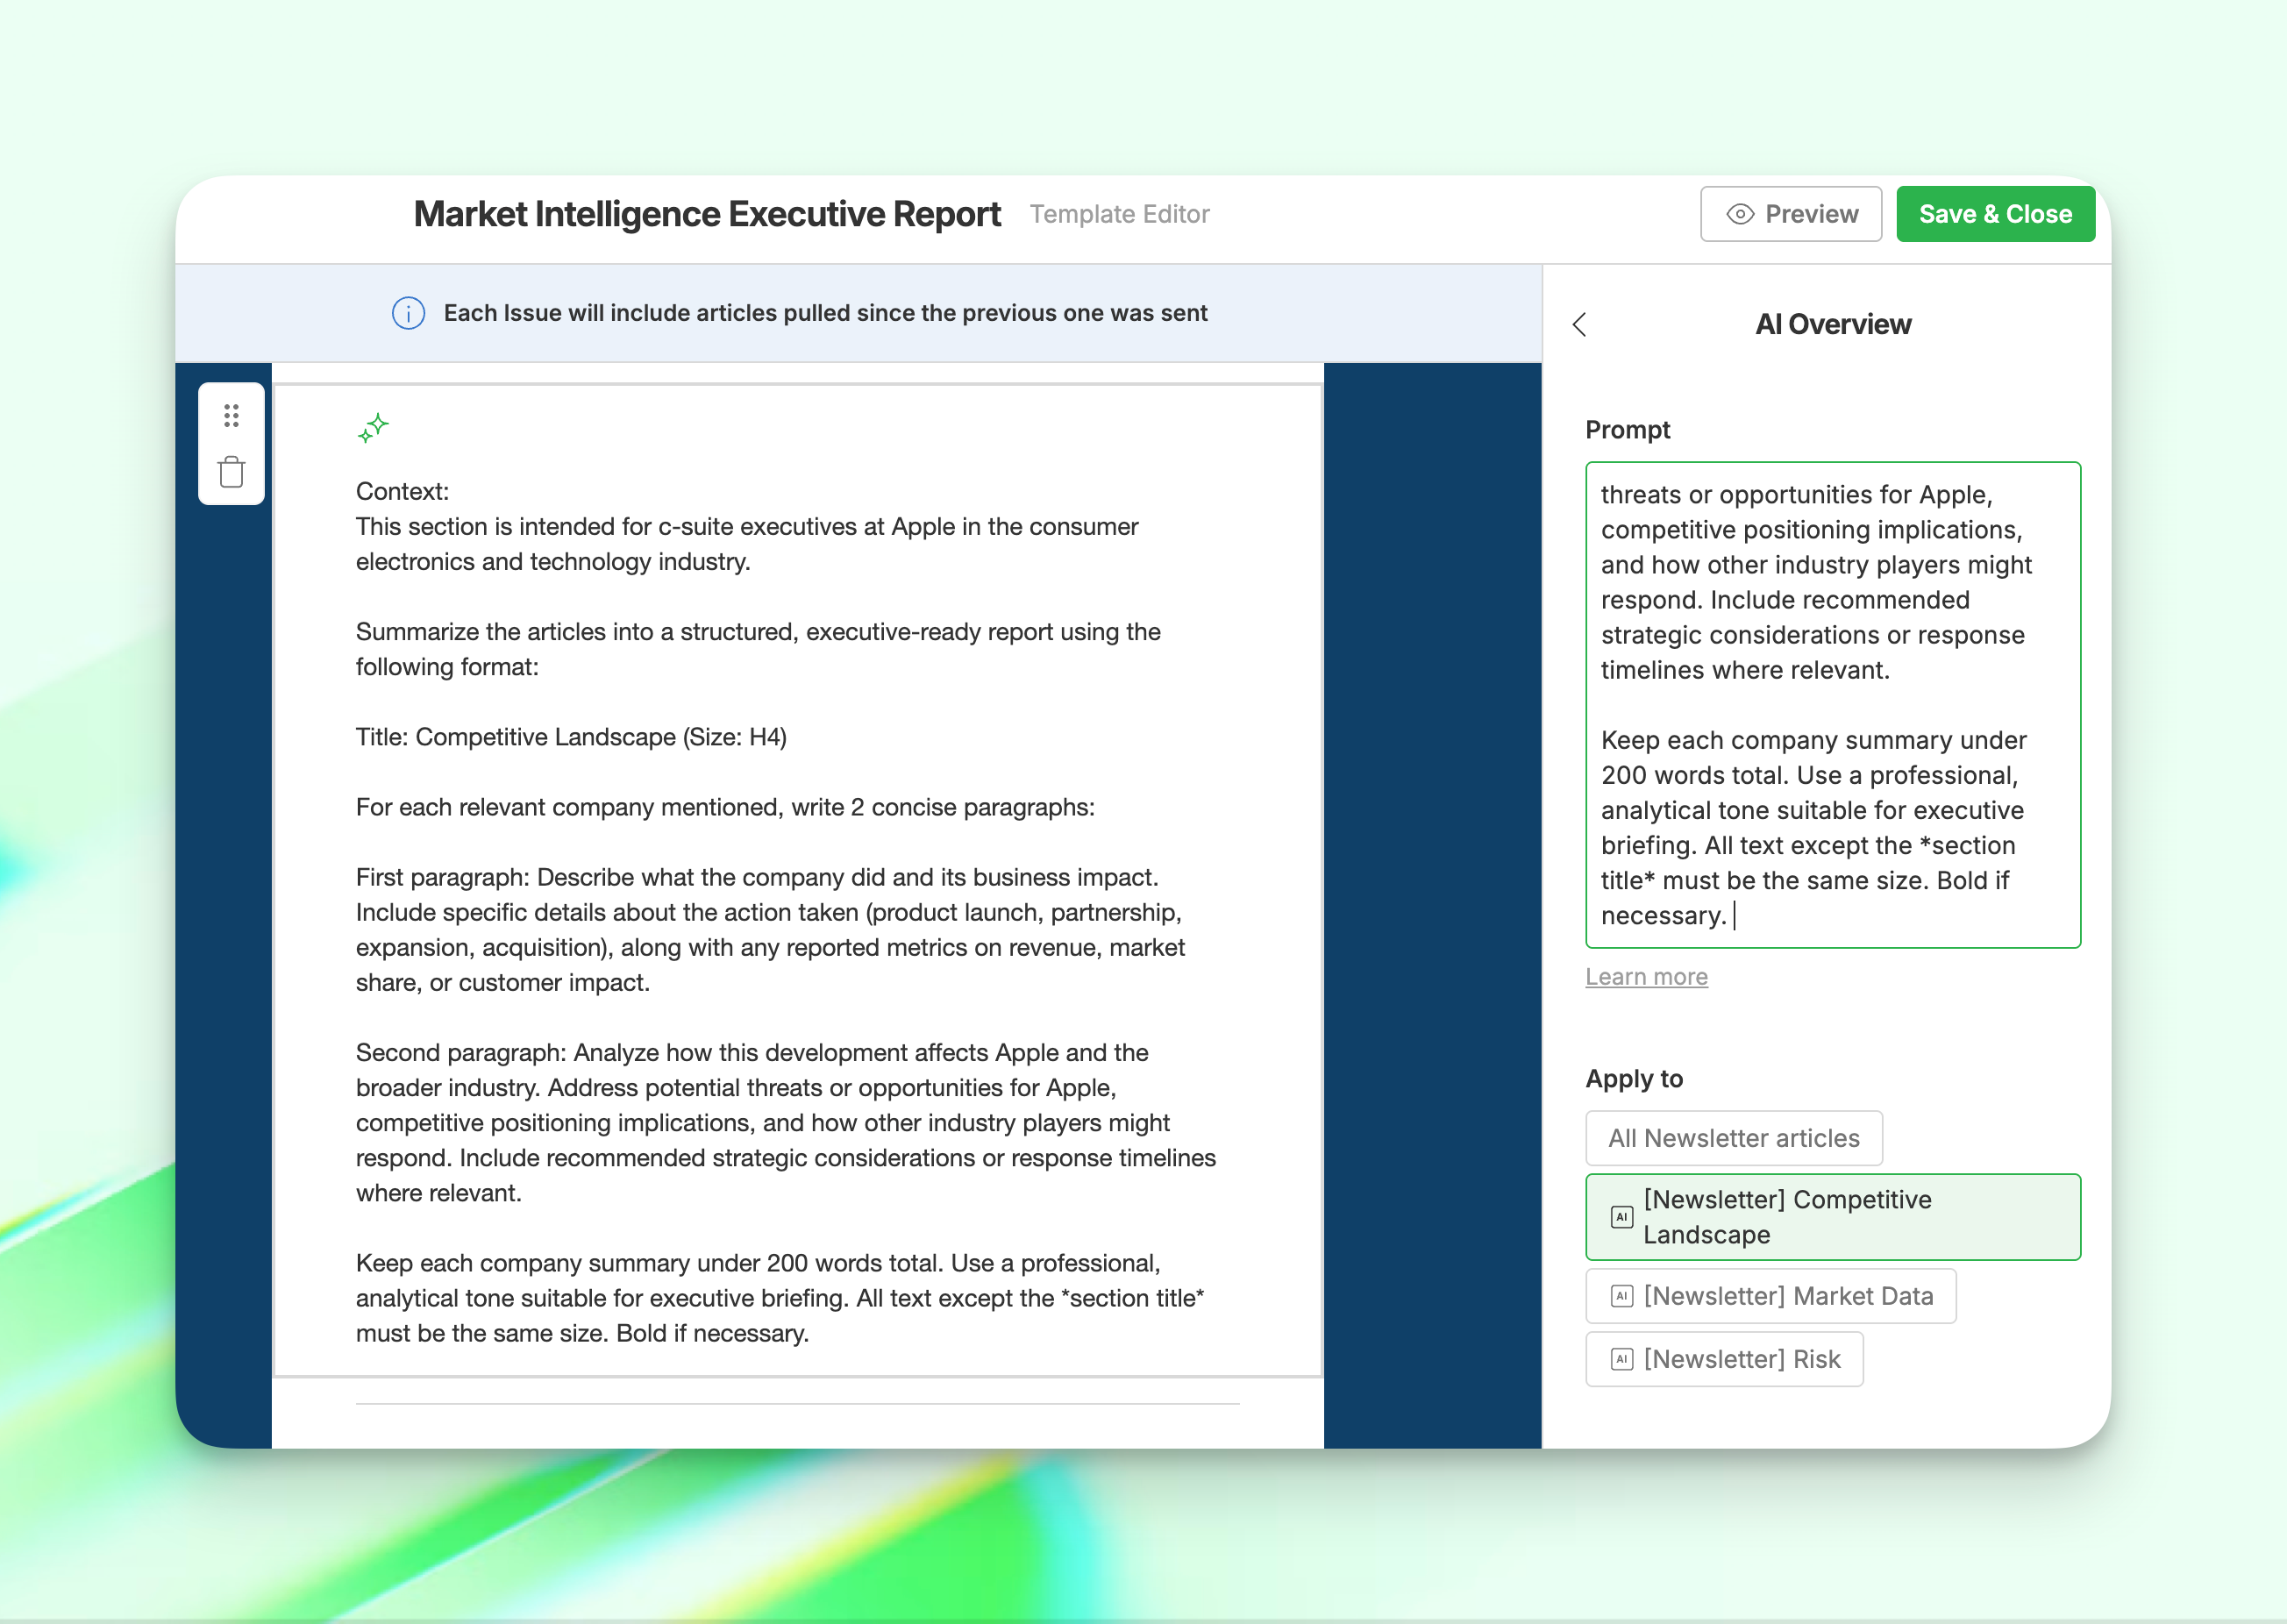Click the info circle icon in the banner

point(408,313)
